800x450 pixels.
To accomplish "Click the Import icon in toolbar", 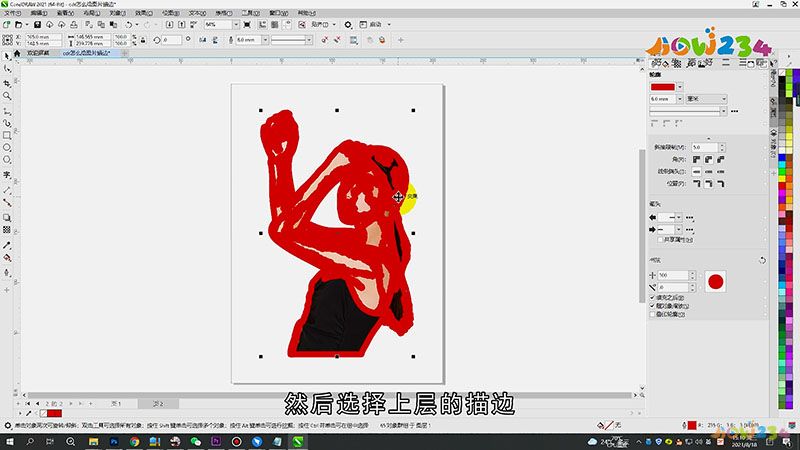I will point(169,24).
